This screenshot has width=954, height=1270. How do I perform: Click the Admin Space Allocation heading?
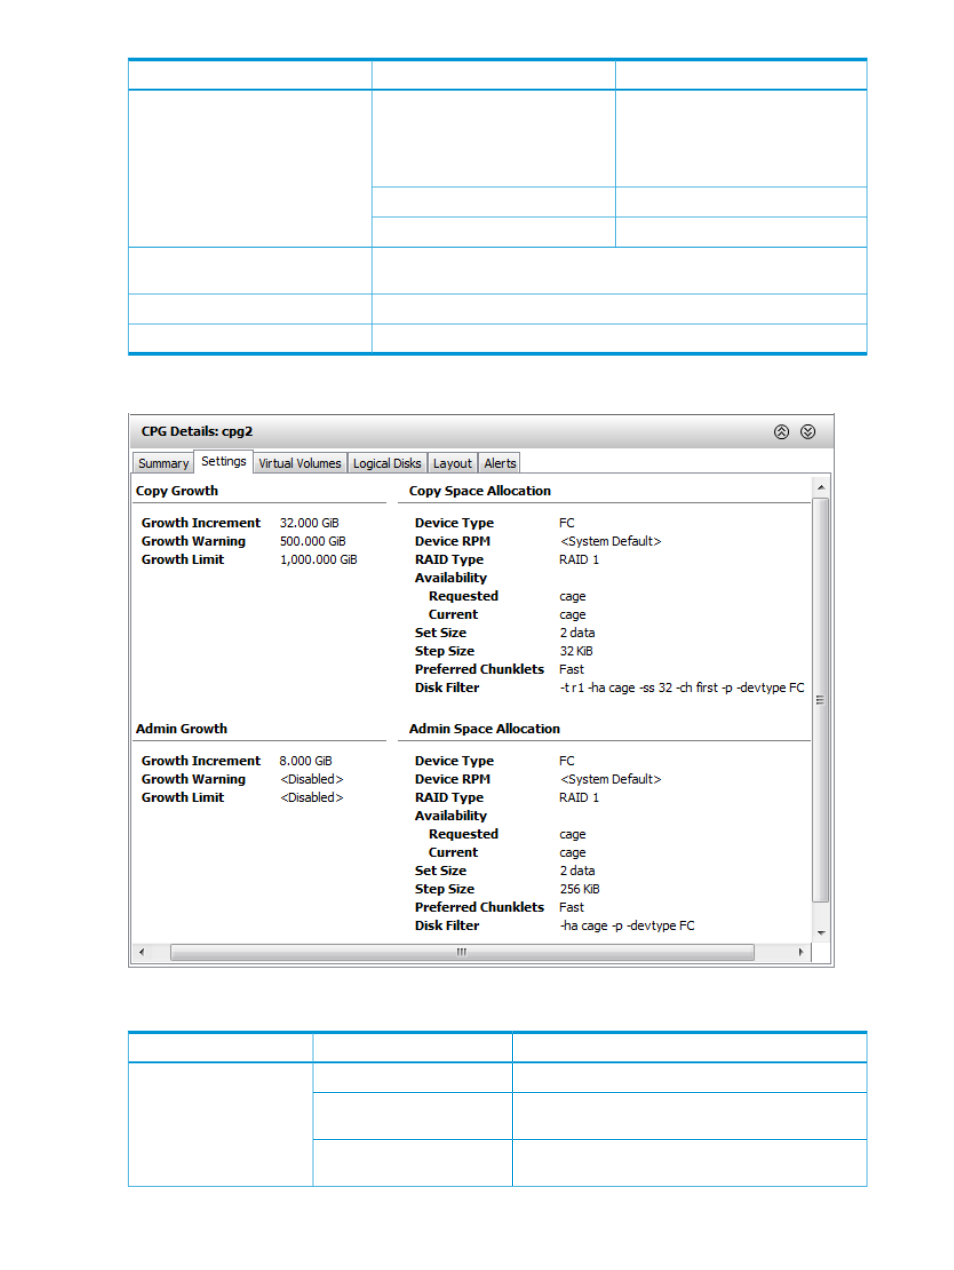[484, 729]
